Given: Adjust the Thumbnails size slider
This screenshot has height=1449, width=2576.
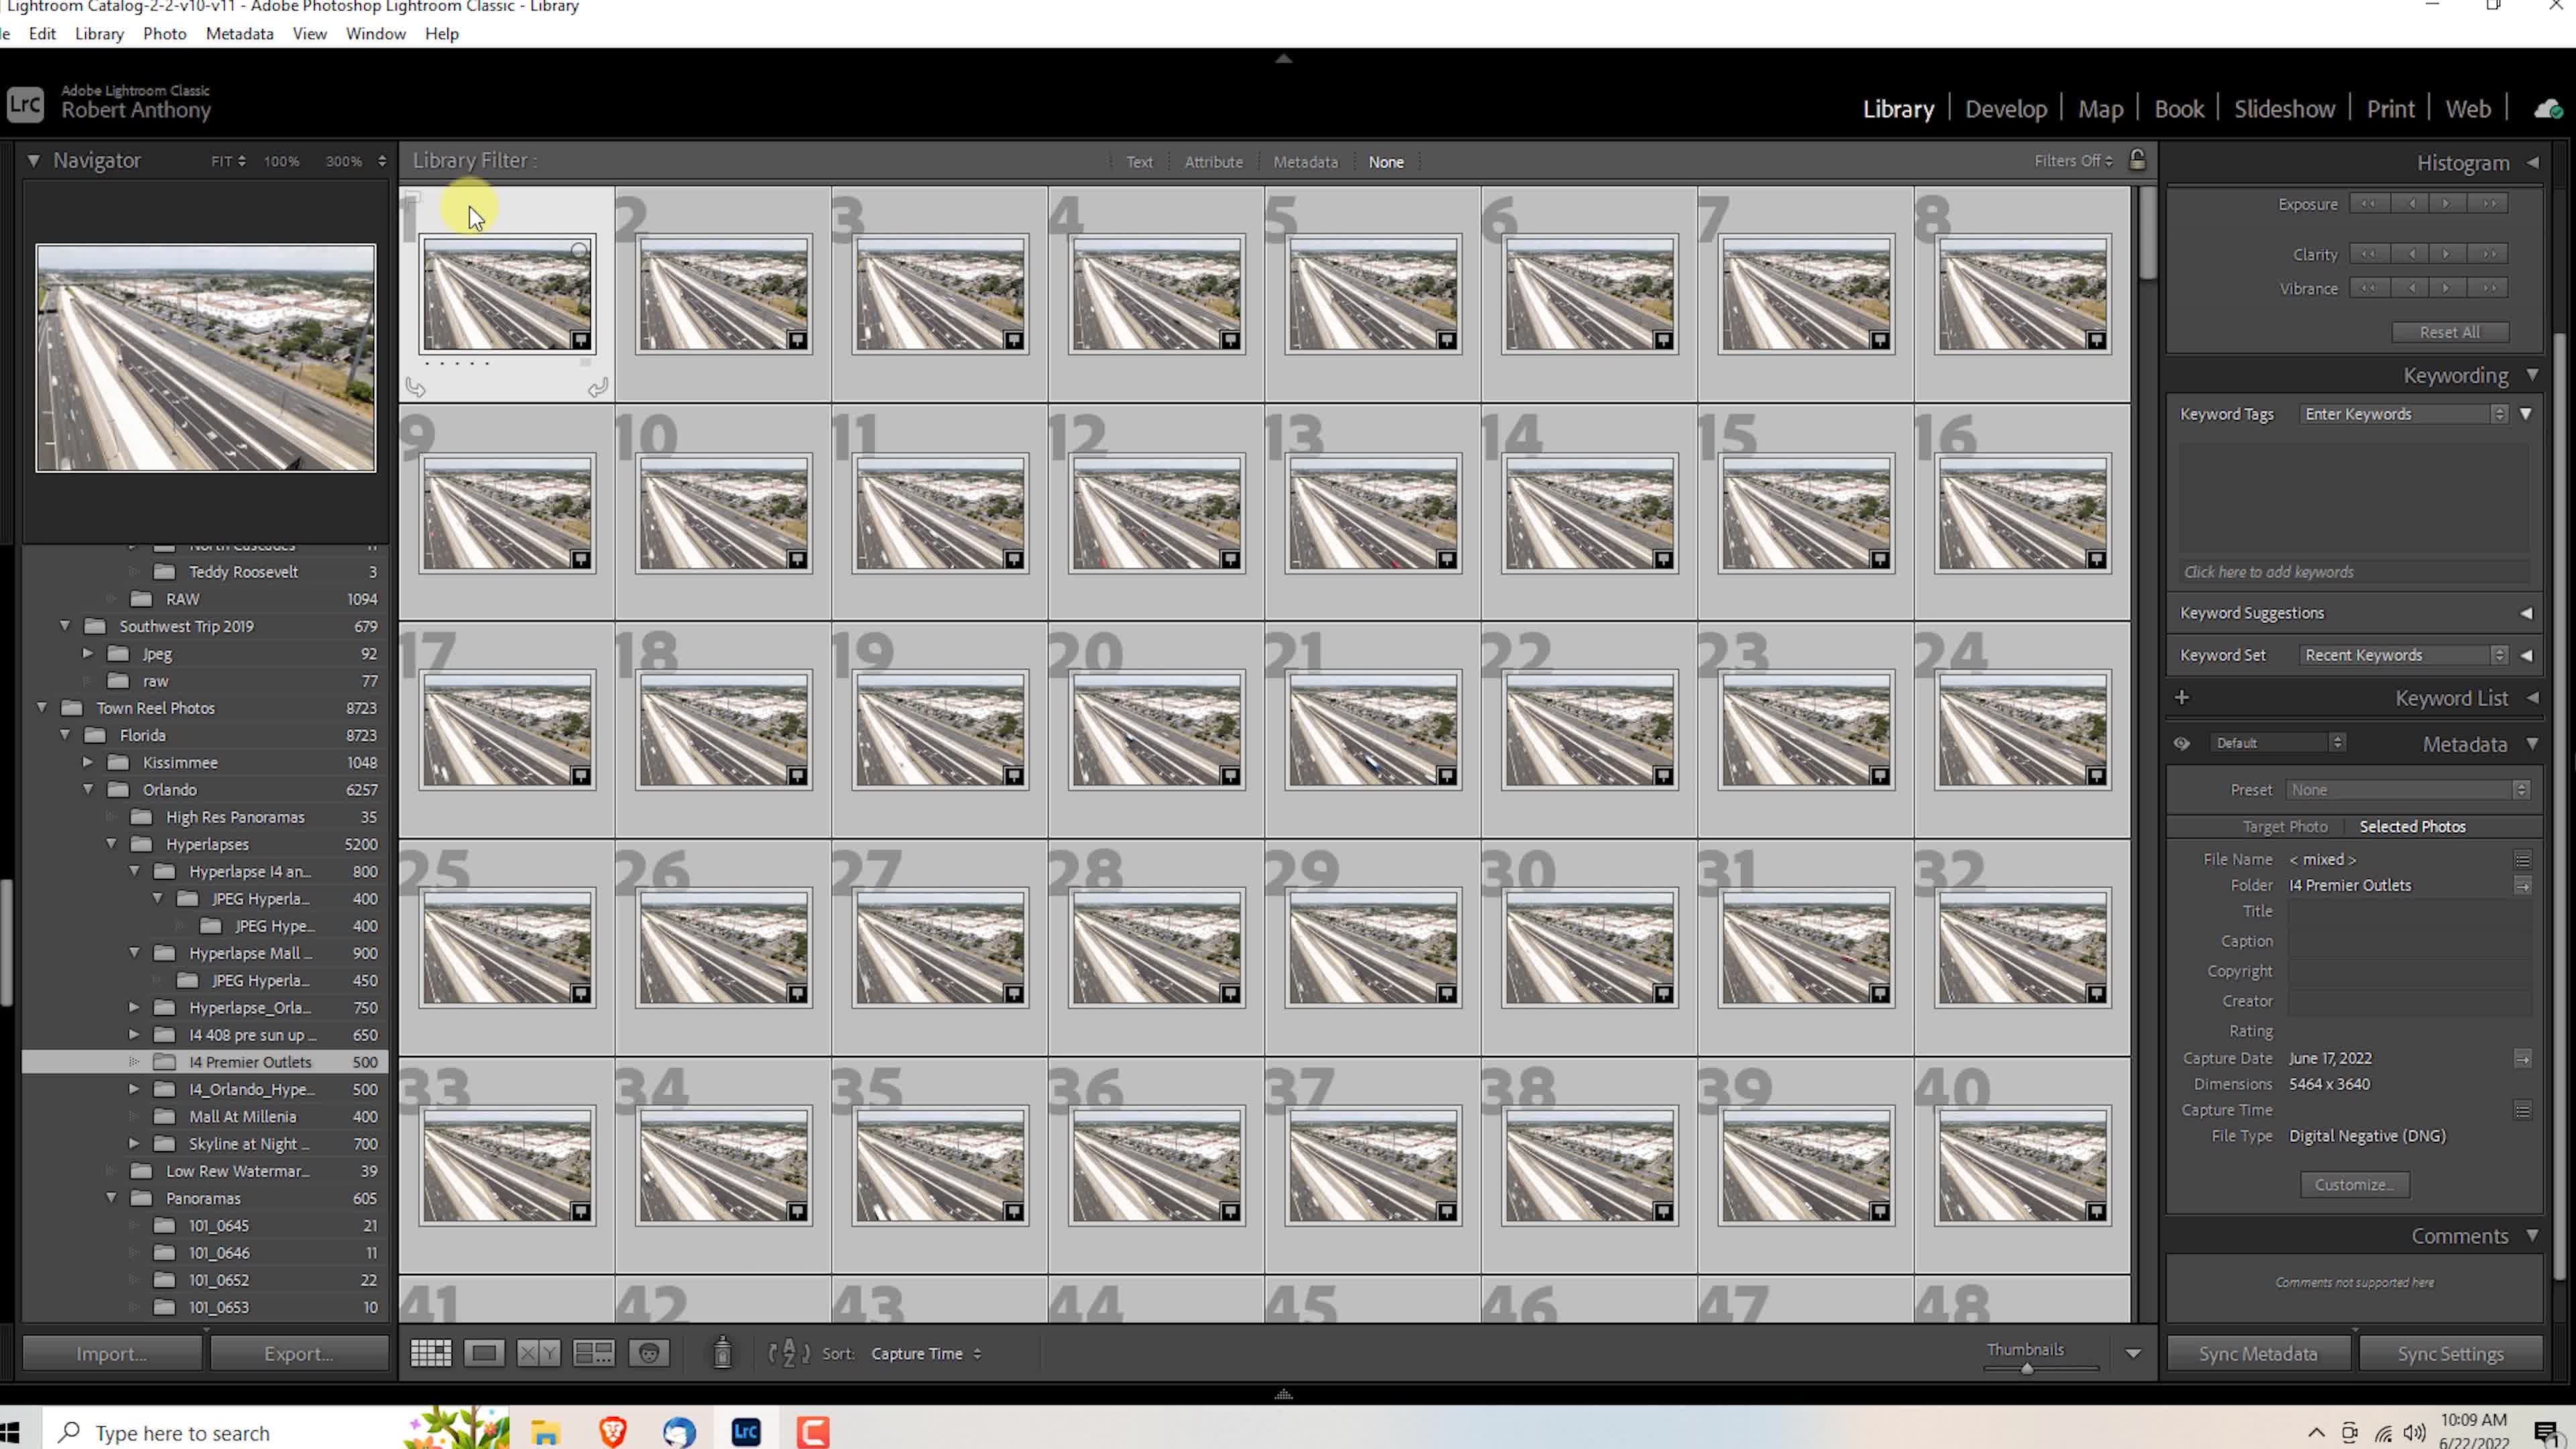Looking at the screenshot, I should 2027,1369.
